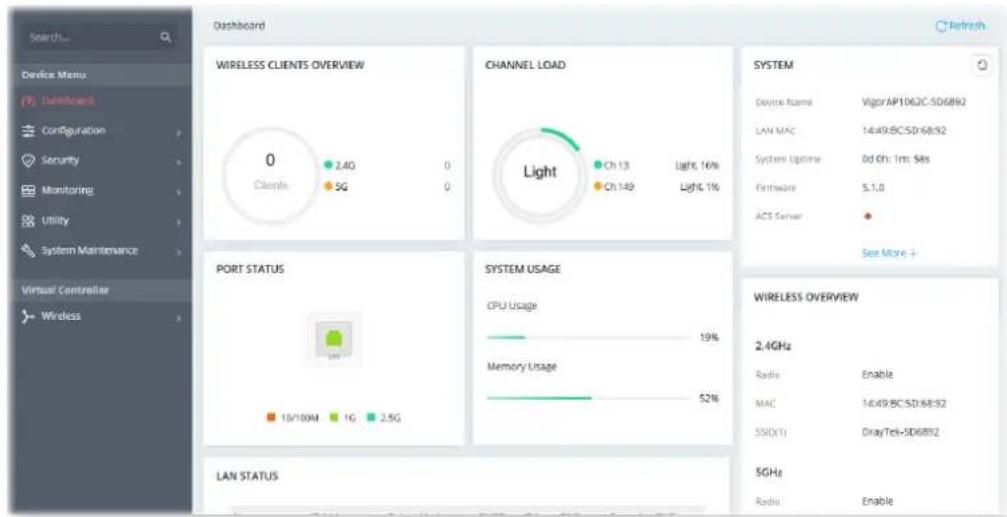Viewport: 1007px width, 517px height.
Task: Click the 0 Clients donut chart
Action: (270, 173)
